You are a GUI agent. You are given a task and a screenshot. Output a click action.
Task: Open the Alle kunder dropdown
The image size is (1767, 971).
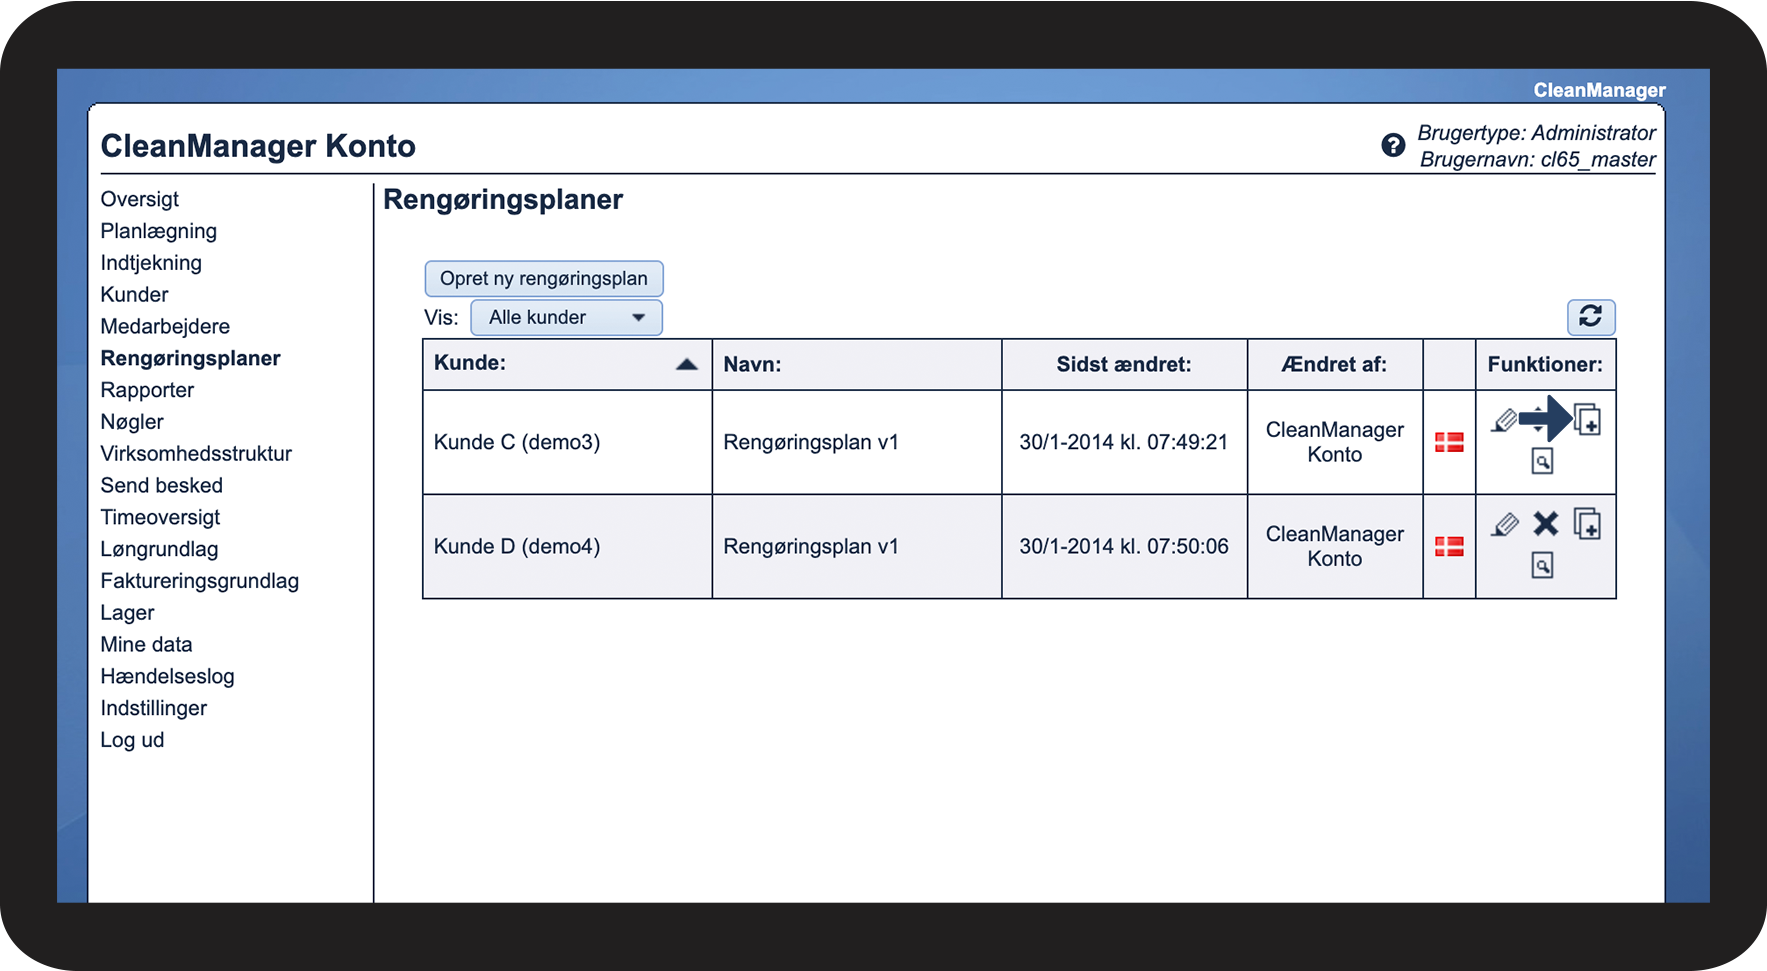click(566, 317)
